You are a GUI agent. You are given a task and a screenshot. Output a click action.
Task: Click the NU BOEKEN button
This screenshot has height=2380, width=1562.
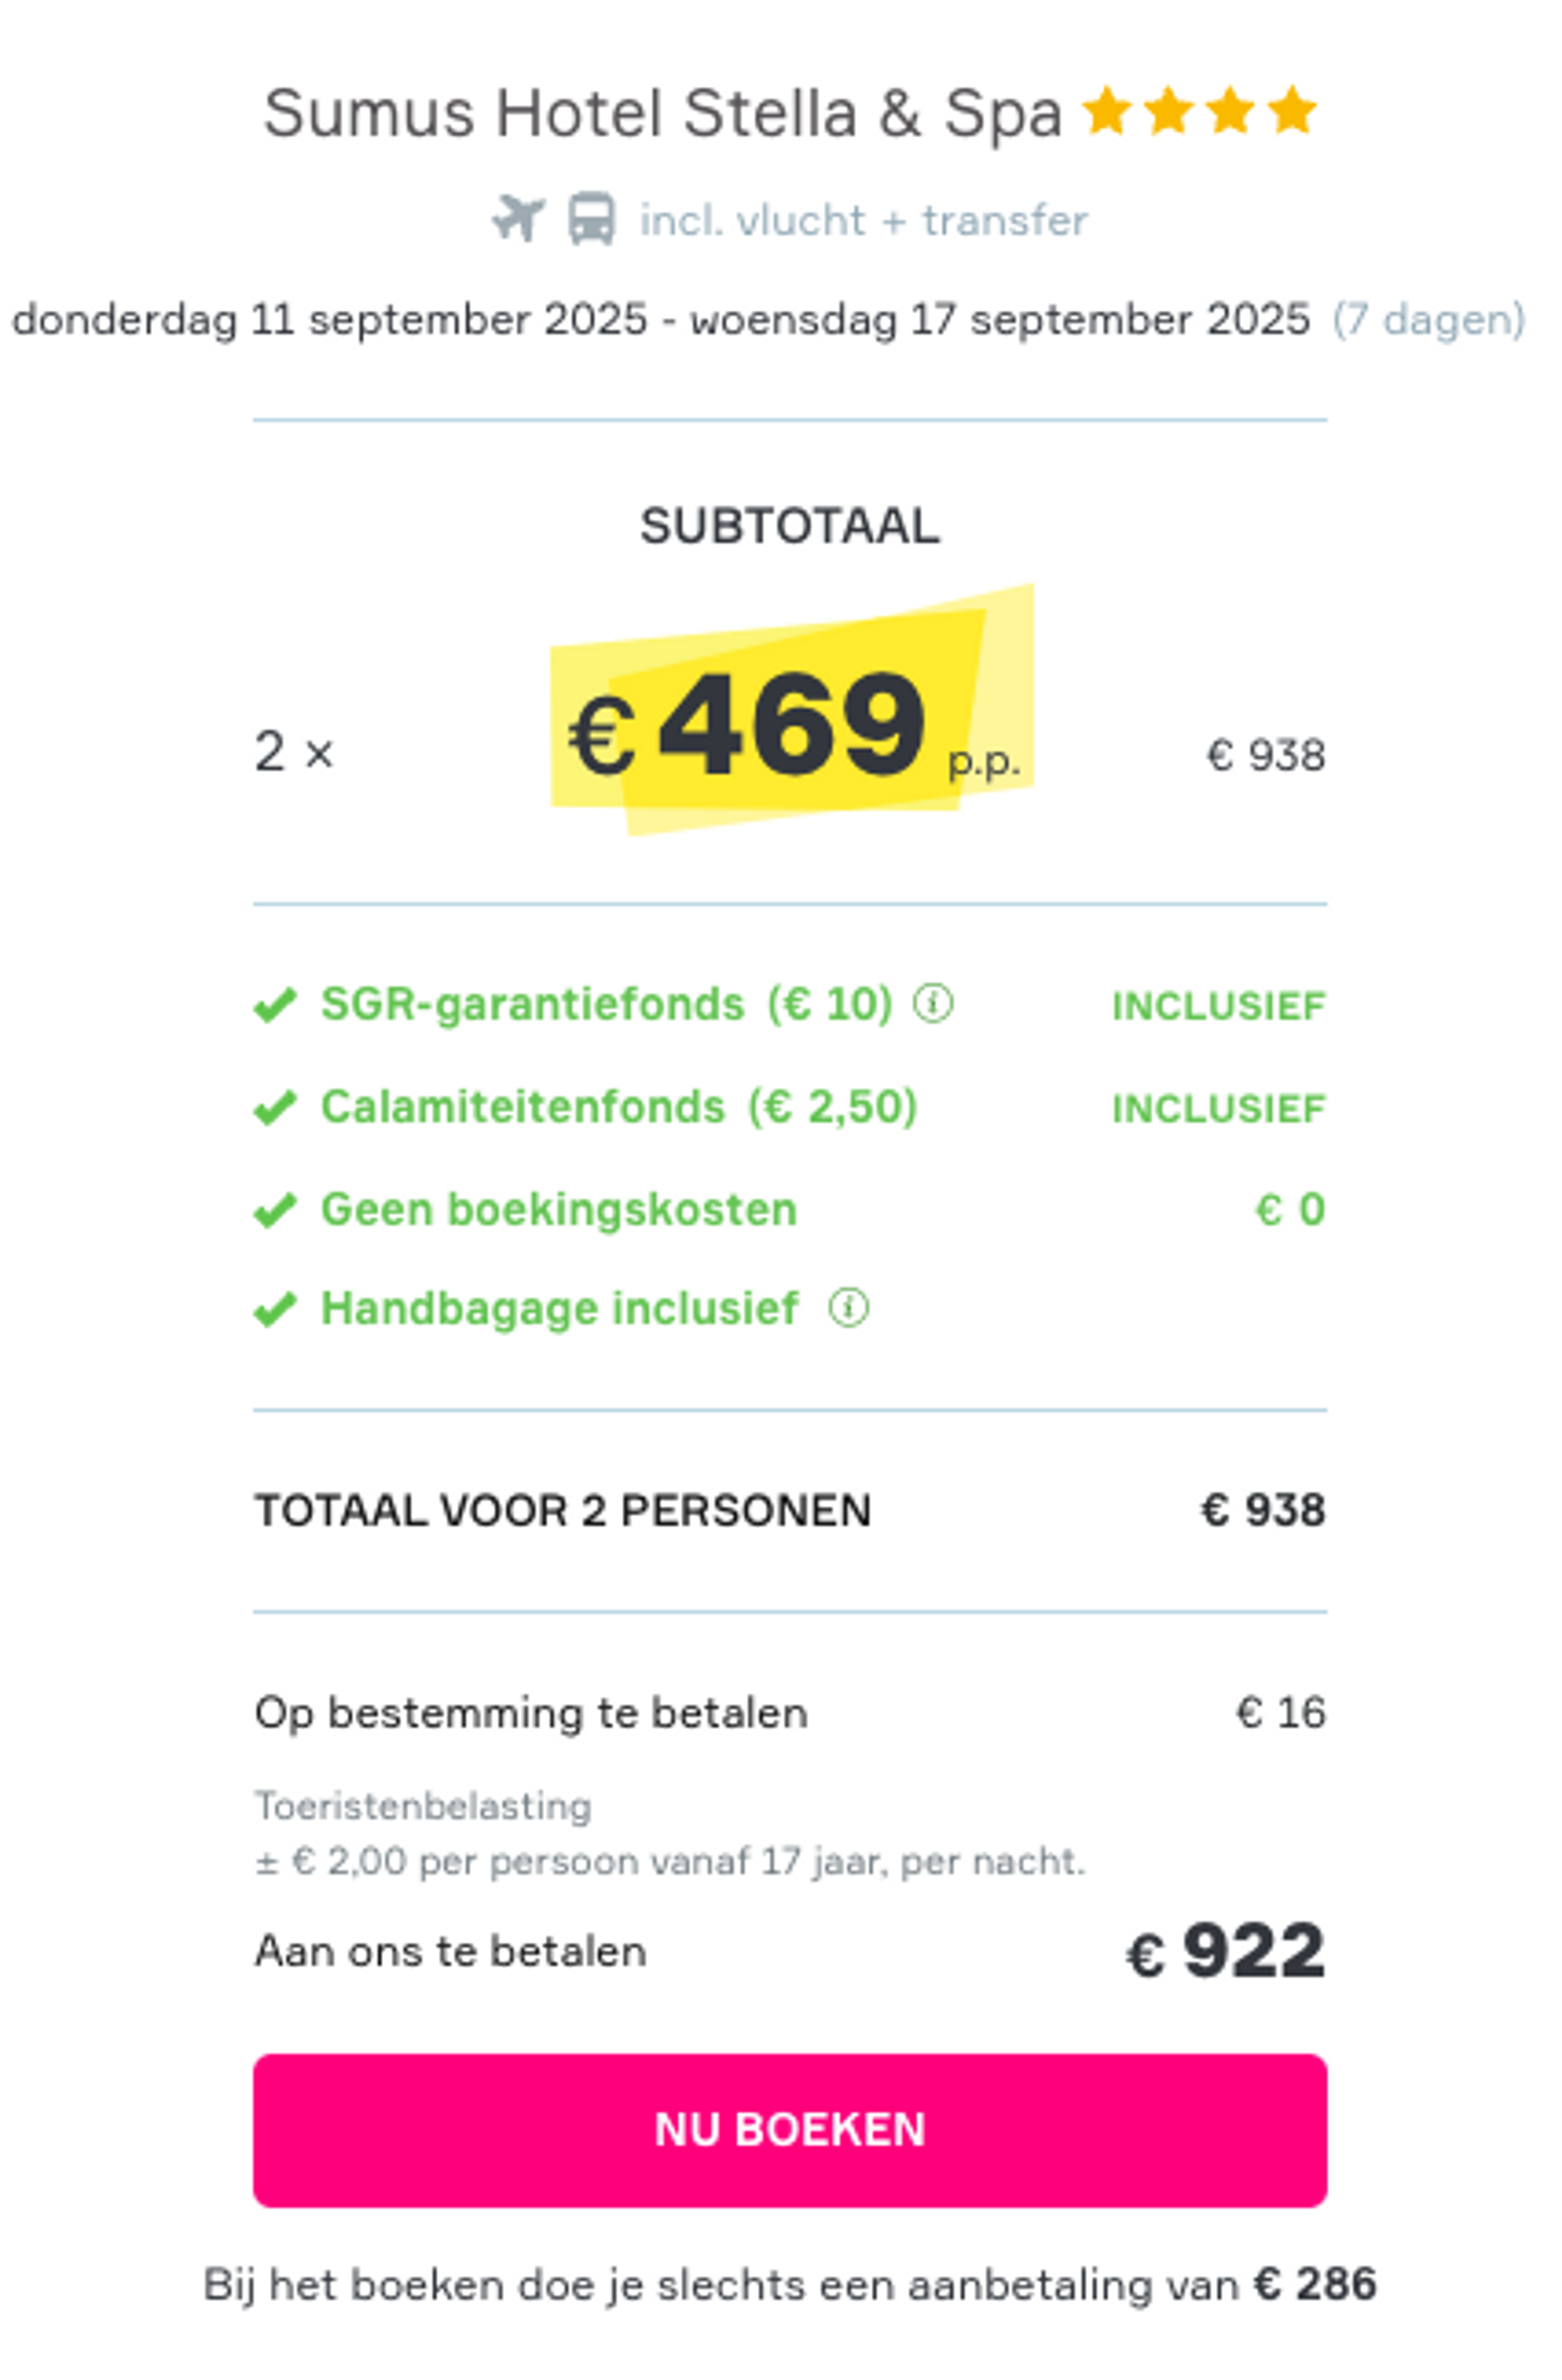coord(790,2131)
